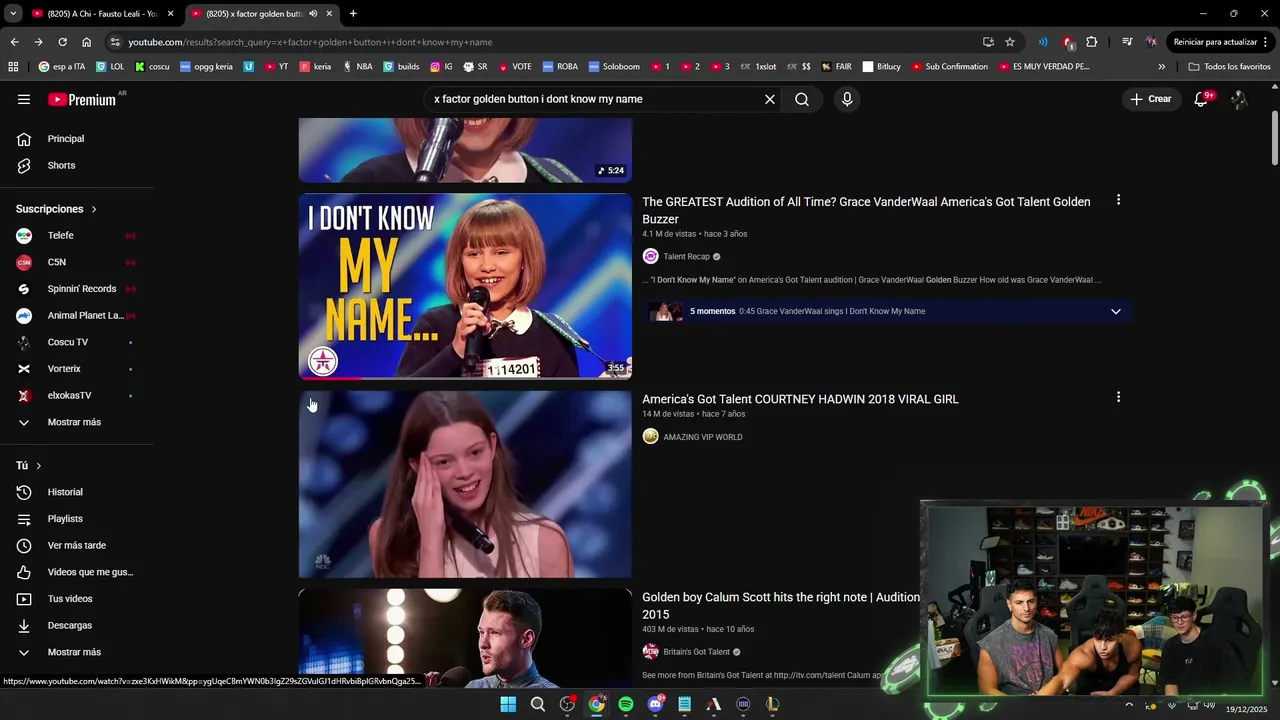The width and height of the screenshot is (1280, 720).
Task: Open YouTube notifications bell
Action: point(1201,99)
